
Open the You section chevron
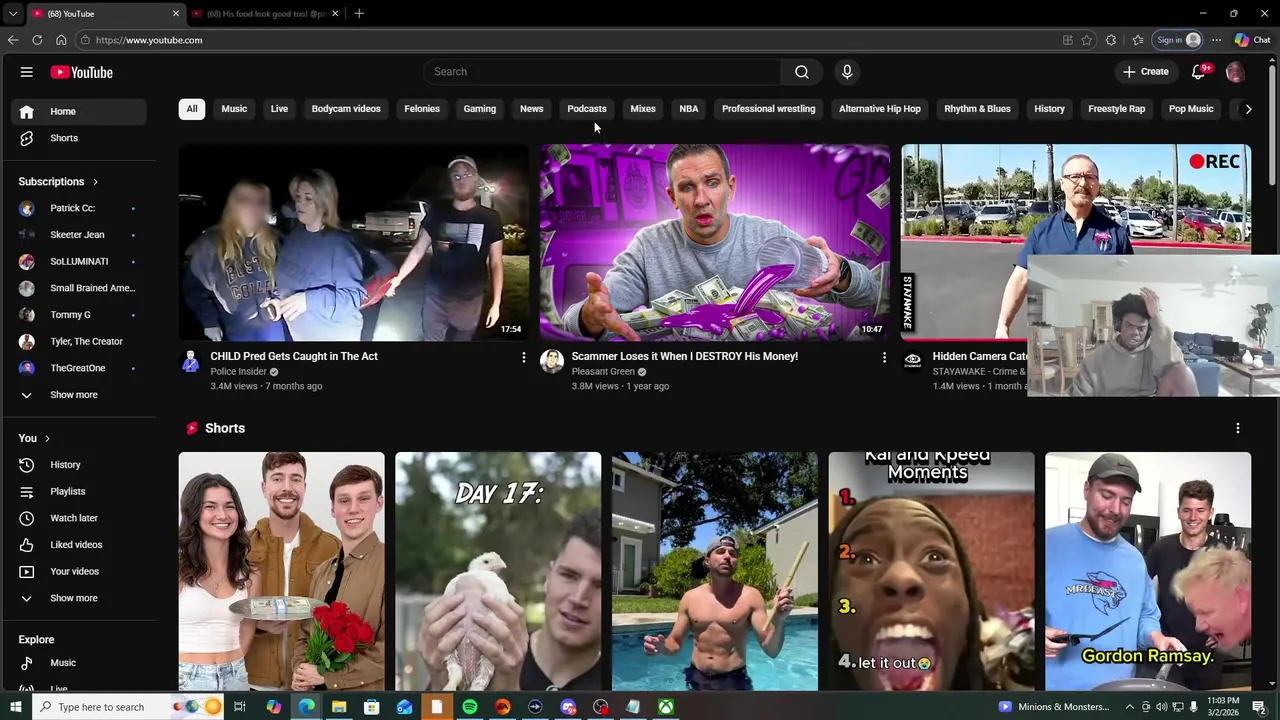tap(47, 438)
